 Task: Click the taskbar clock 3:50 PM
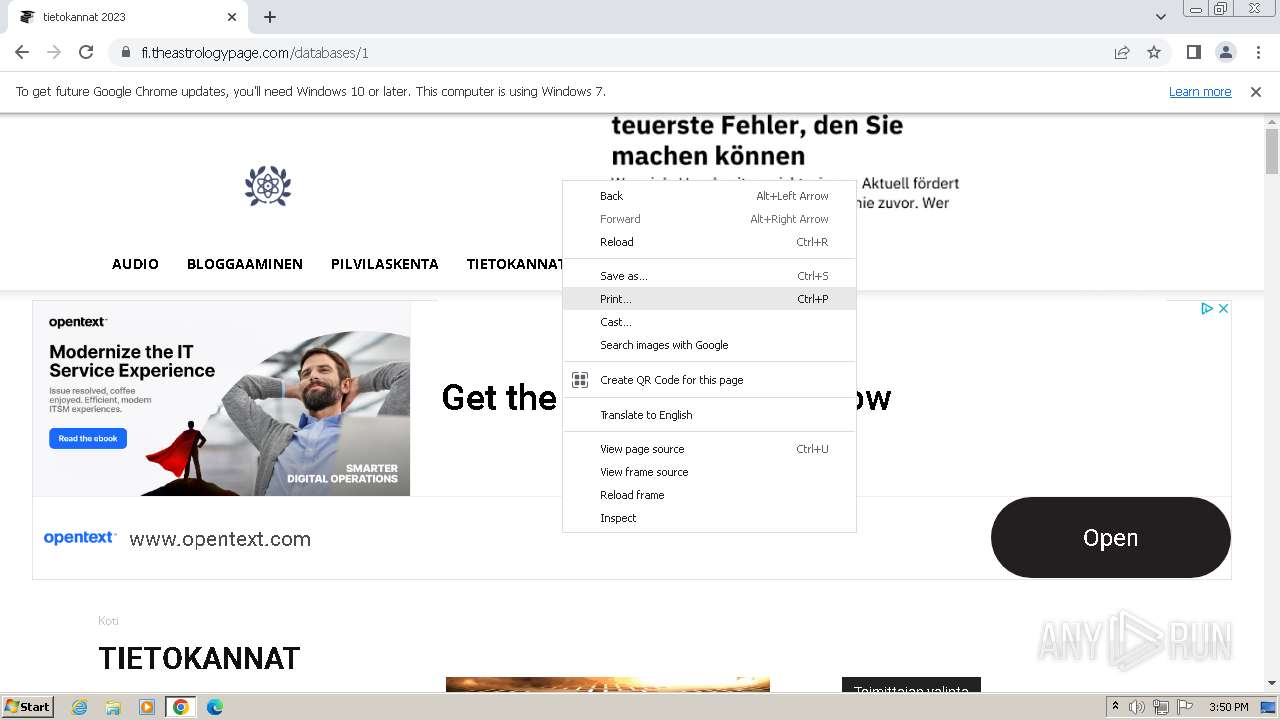point(1228,707)
